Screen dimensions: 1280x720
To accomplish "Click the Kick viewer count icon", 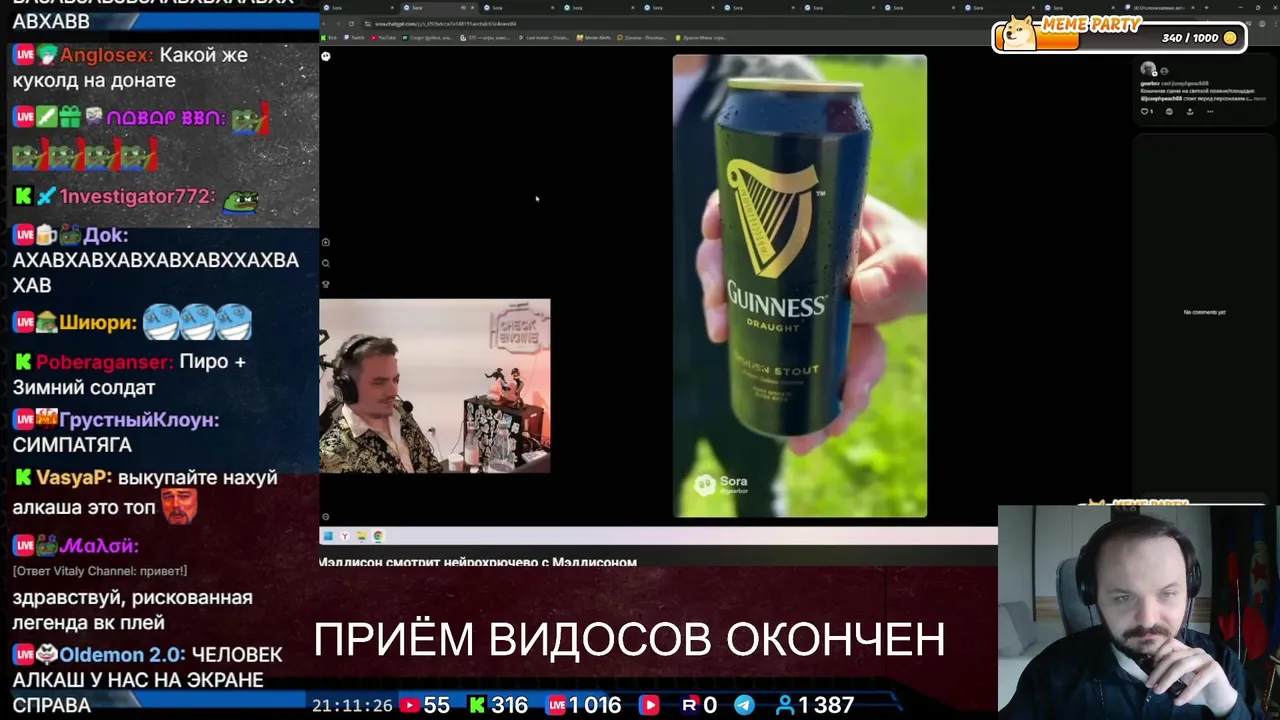I will pos(477,705).
